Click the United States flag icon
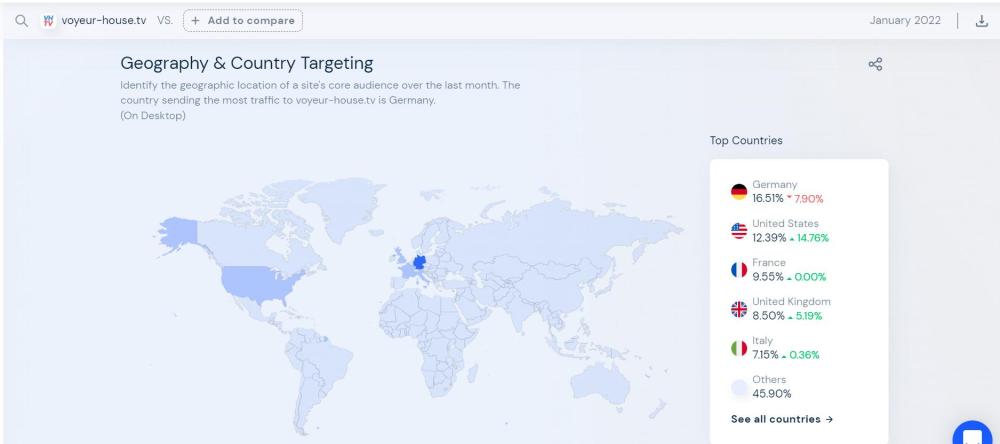This screenshot has width=1000, height=444. click(739, 231)
